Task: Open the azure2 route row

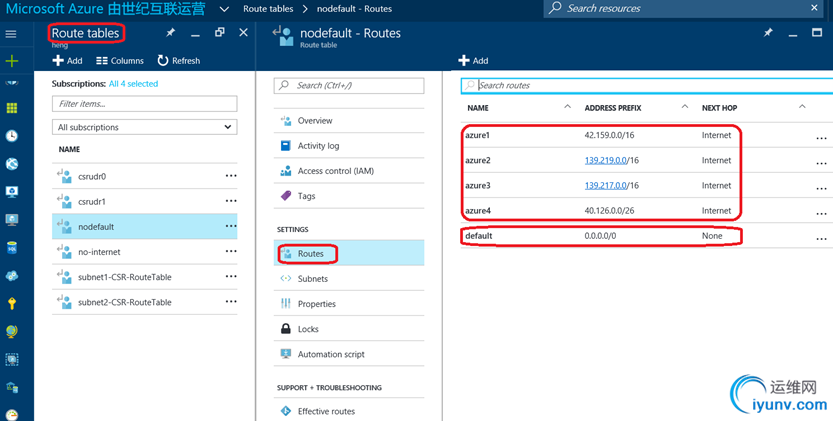Action: coord(647,160)
